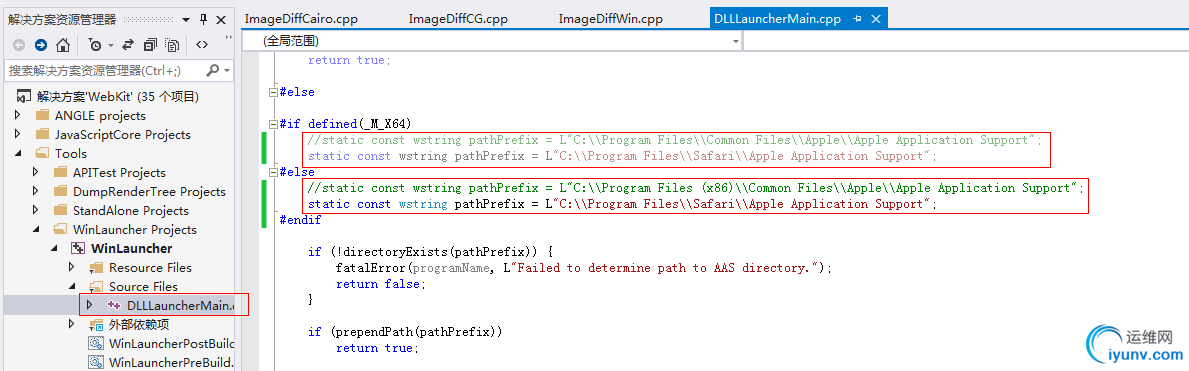
Task: Select the WinLauncherPreBuild file
Action: [171, 363]
